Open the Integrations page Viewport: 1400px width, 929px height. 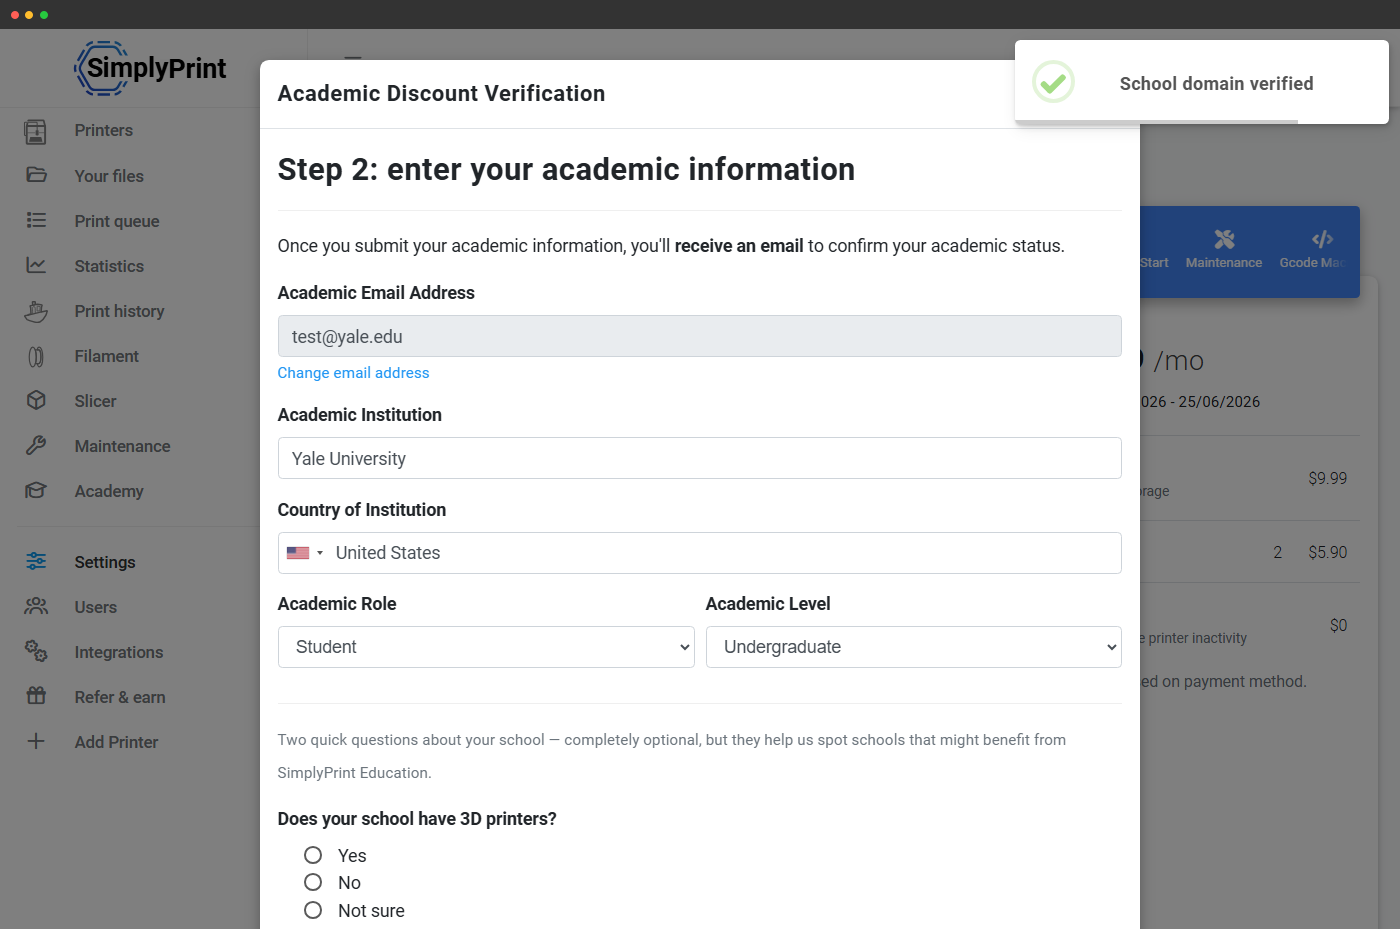119,652
